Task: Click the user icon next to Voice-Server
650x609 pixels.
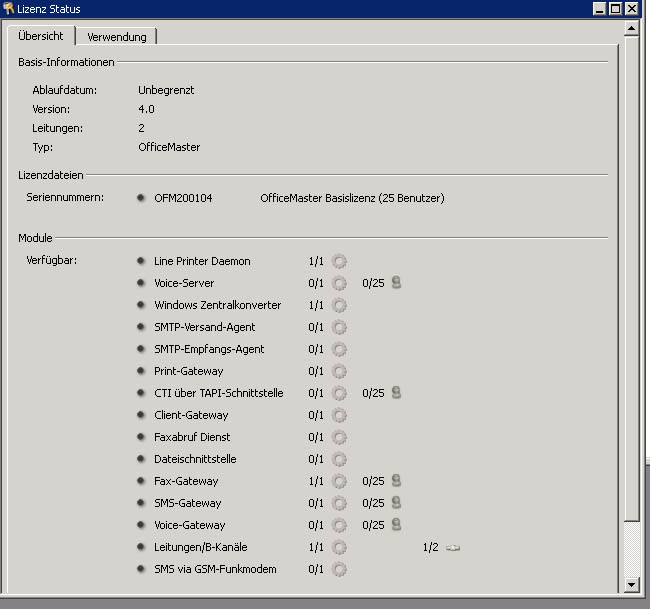Action: point(396,283)
